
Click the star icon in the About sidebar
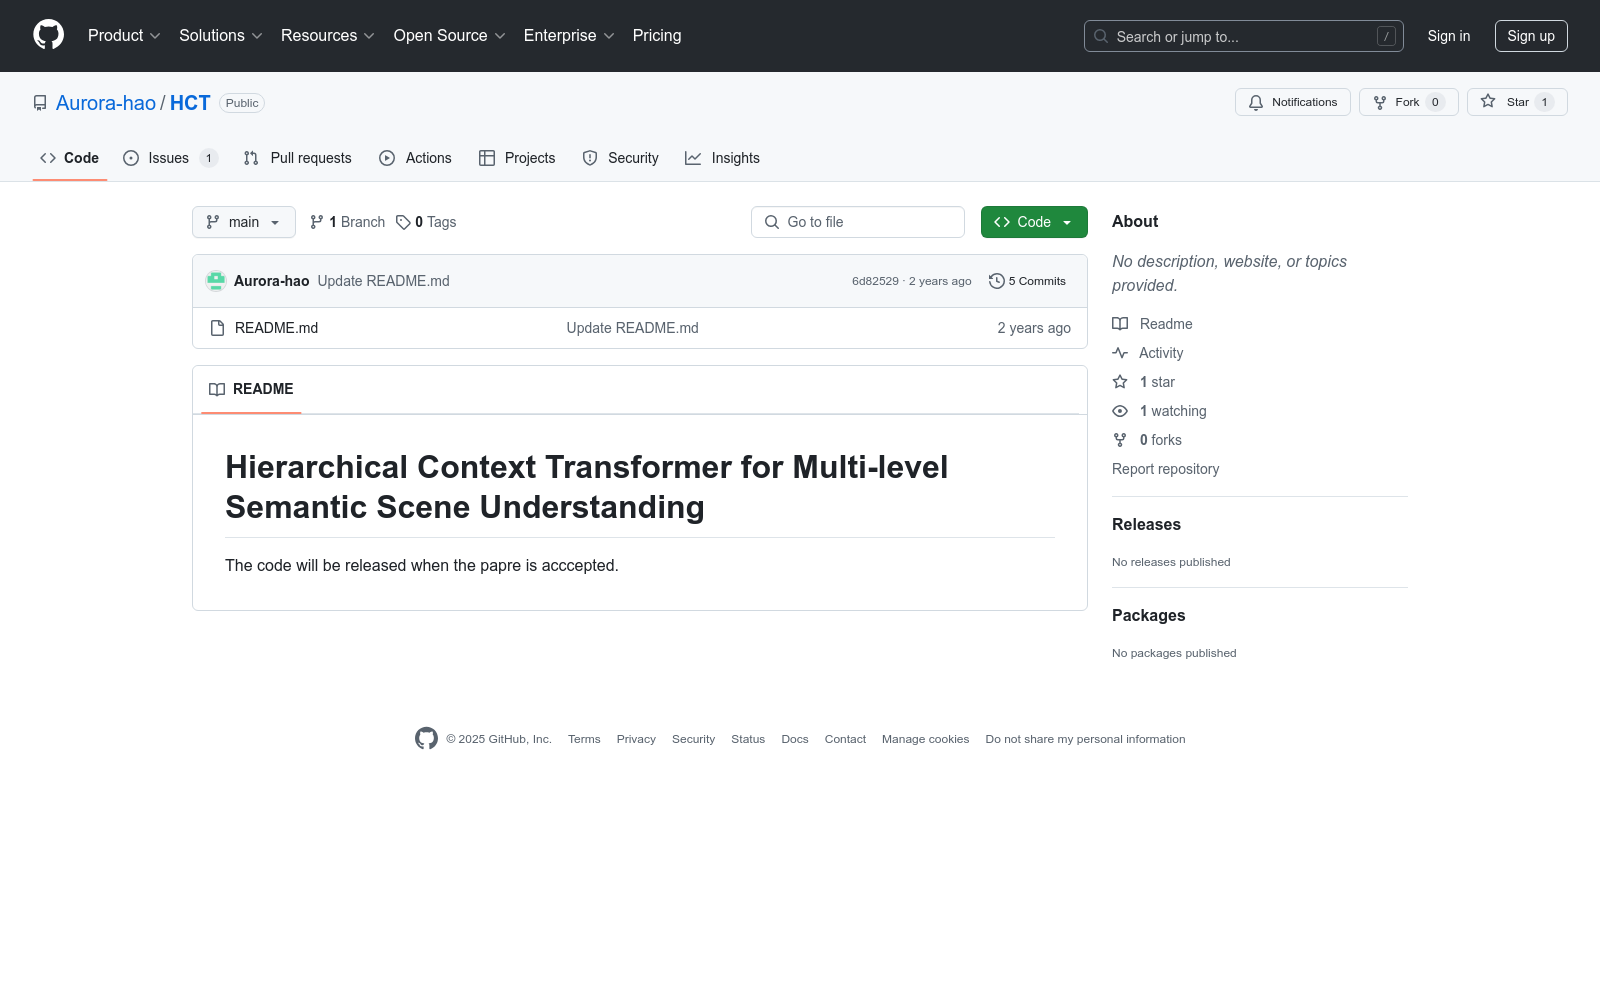point(1120,382)
